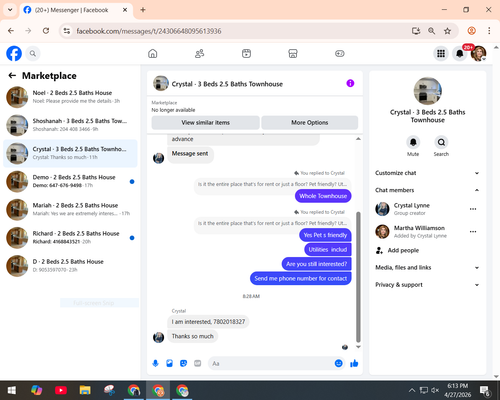Open the Facebook search magnifier
This screenshot has height=400, width=500.
33,53
